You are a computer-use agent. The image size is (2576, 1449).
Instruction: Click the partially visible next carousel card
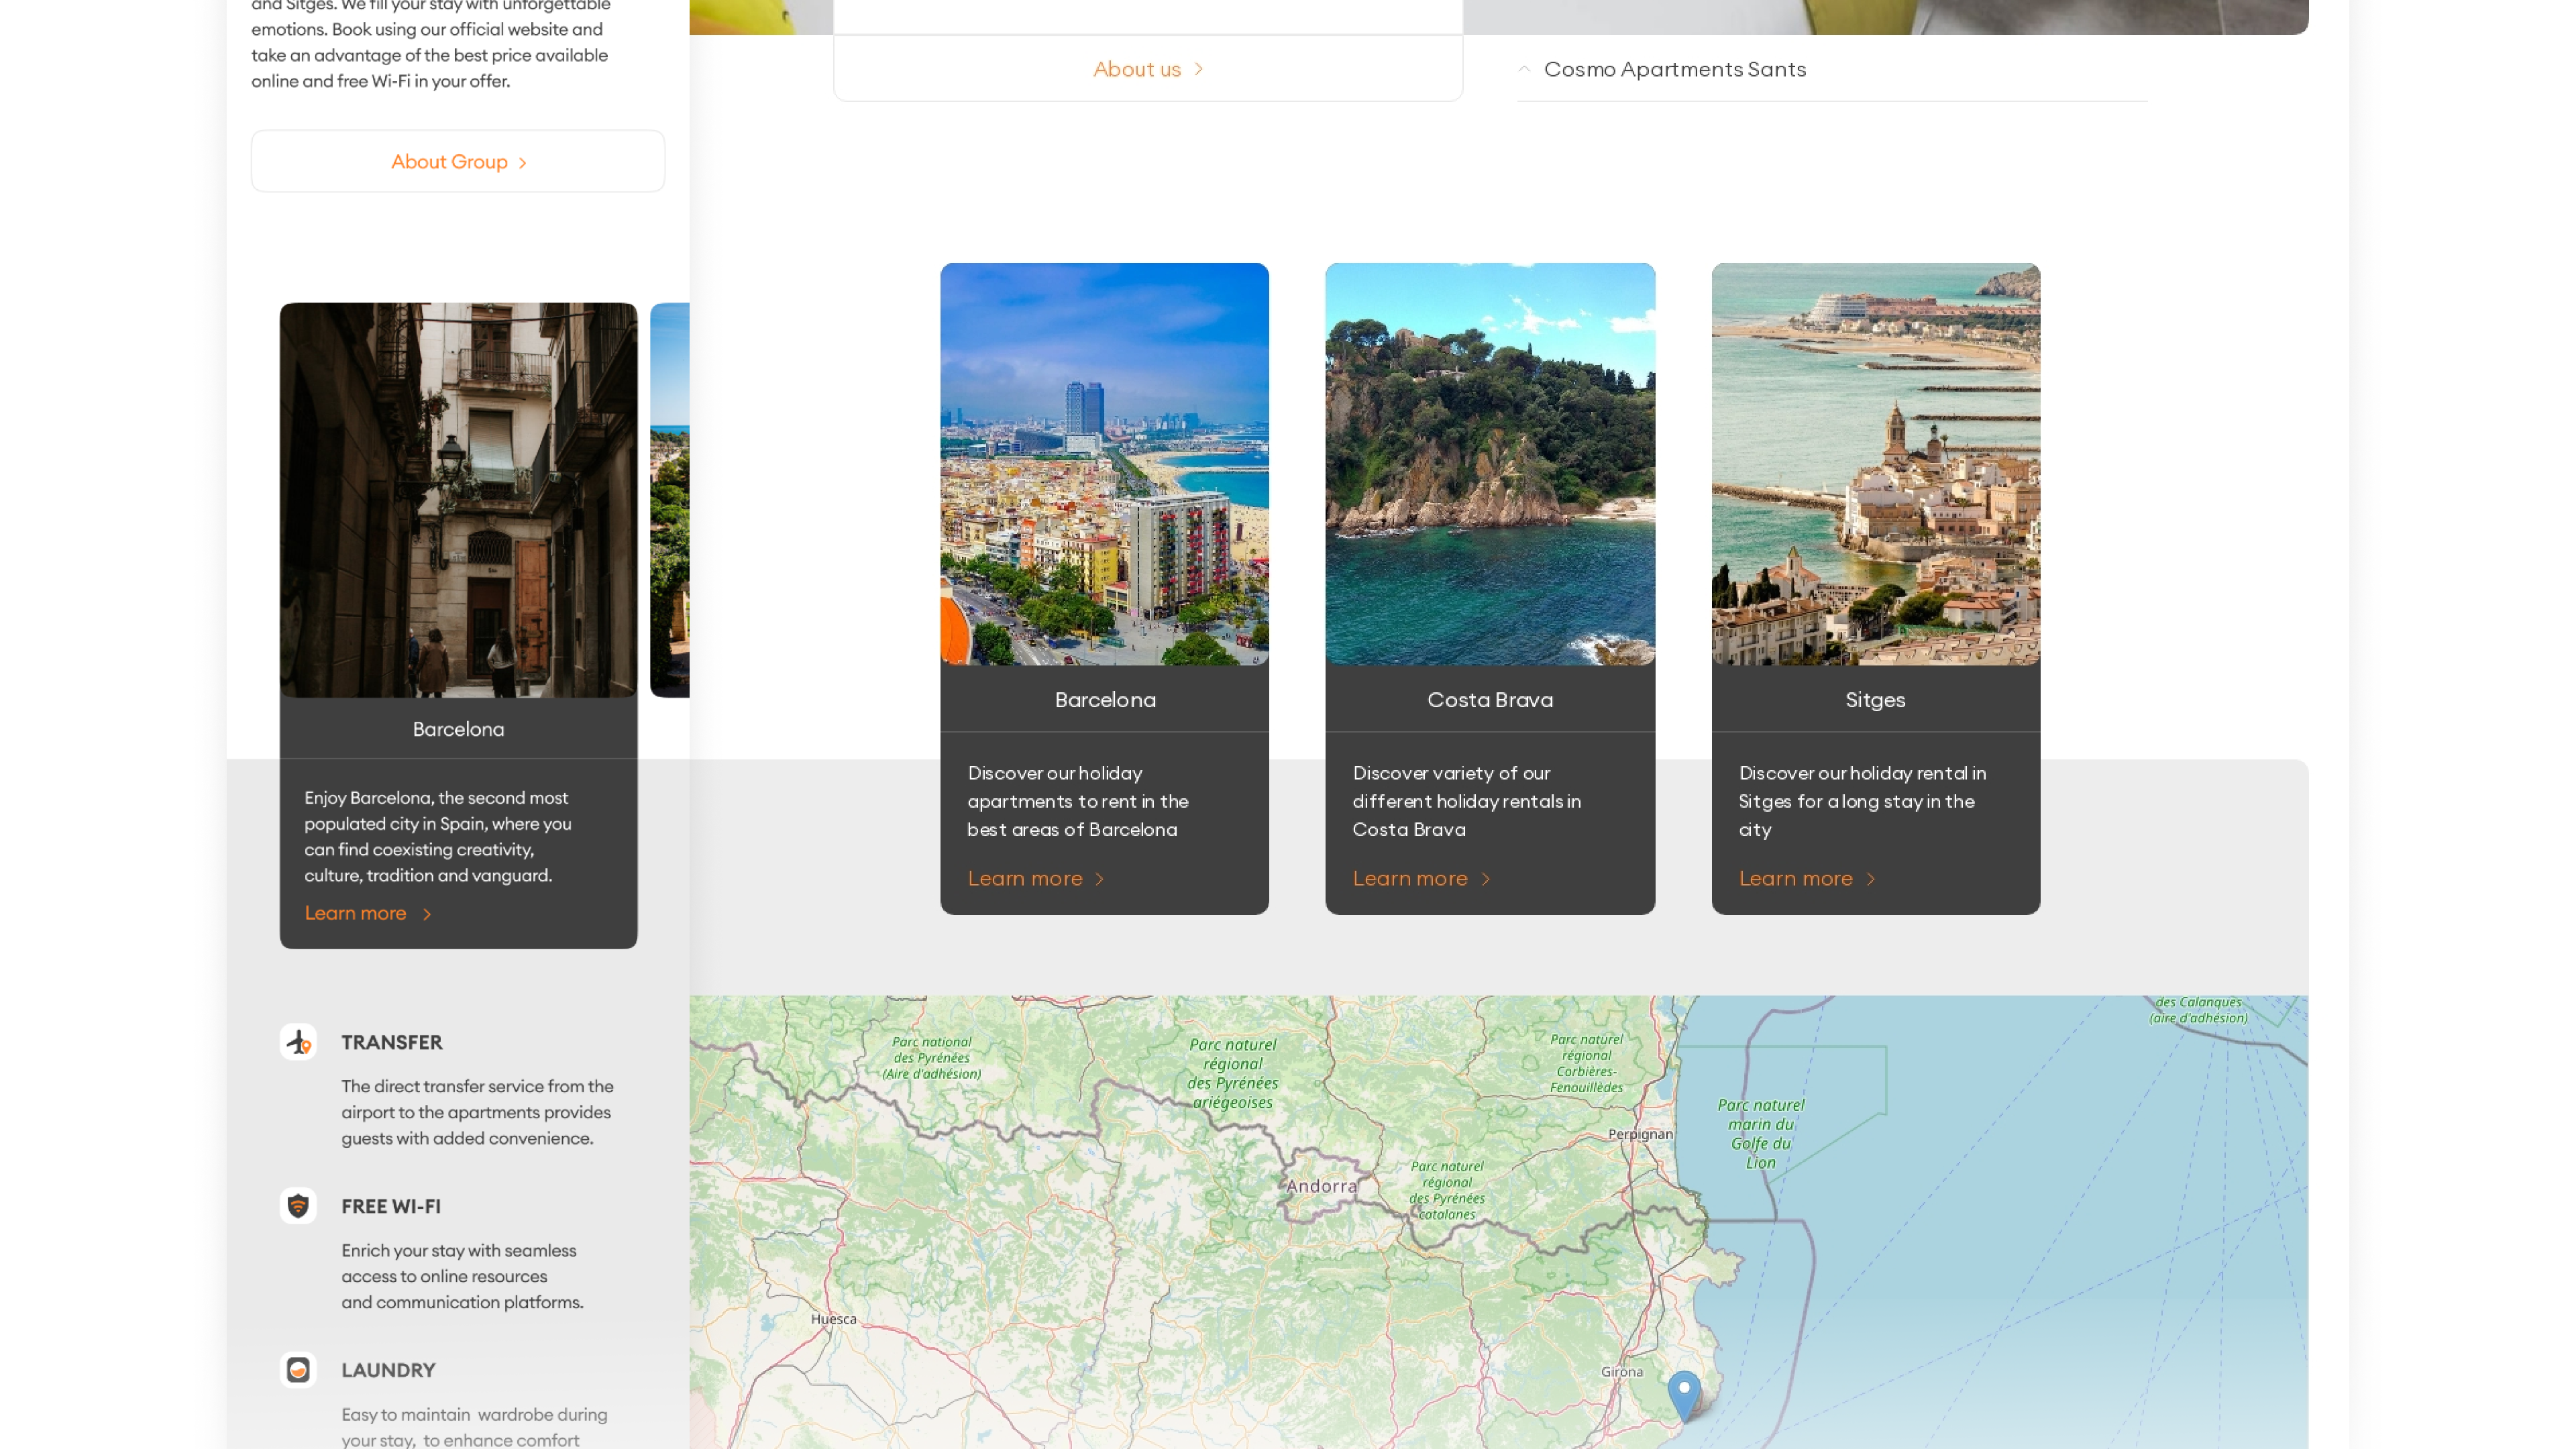pos(670,500)
